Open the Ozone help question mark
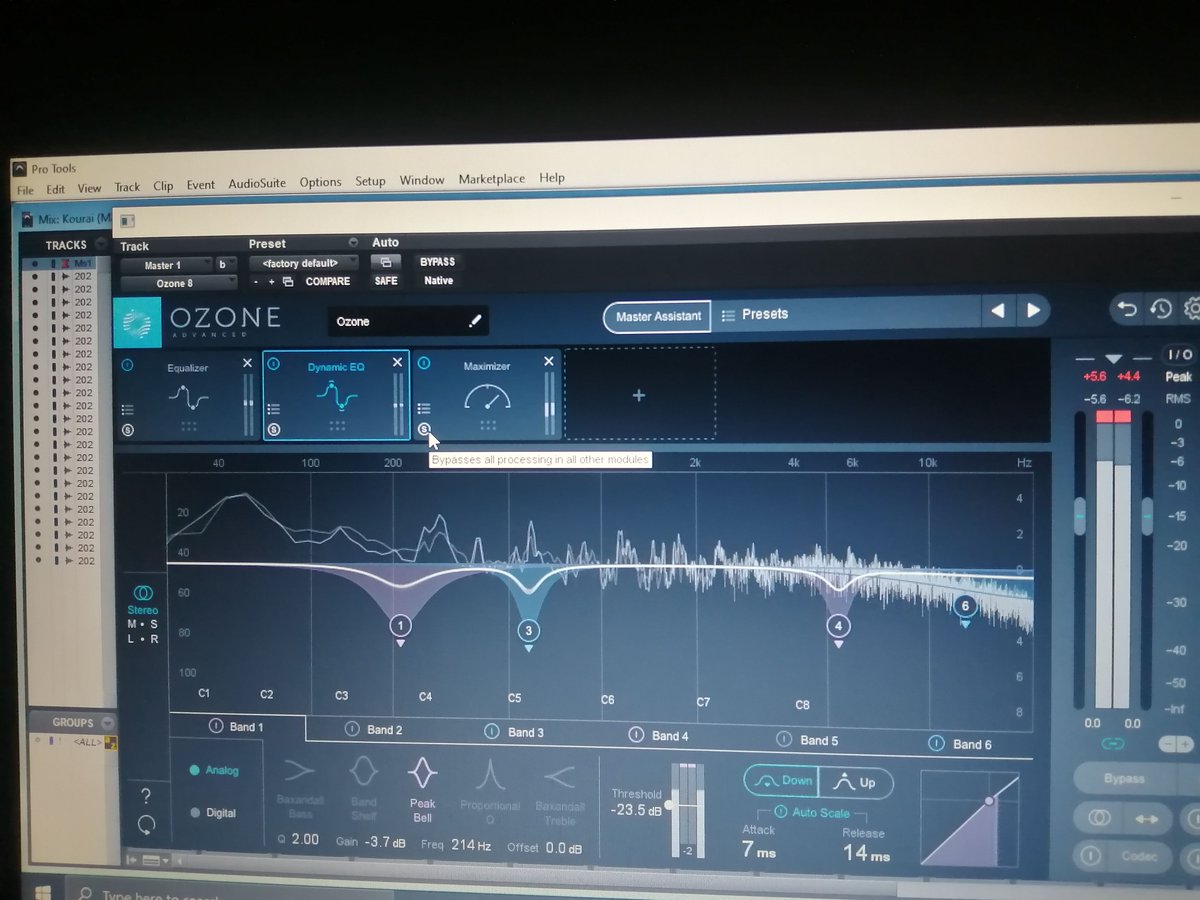The image size is (1200, 900). click(146, 796)
